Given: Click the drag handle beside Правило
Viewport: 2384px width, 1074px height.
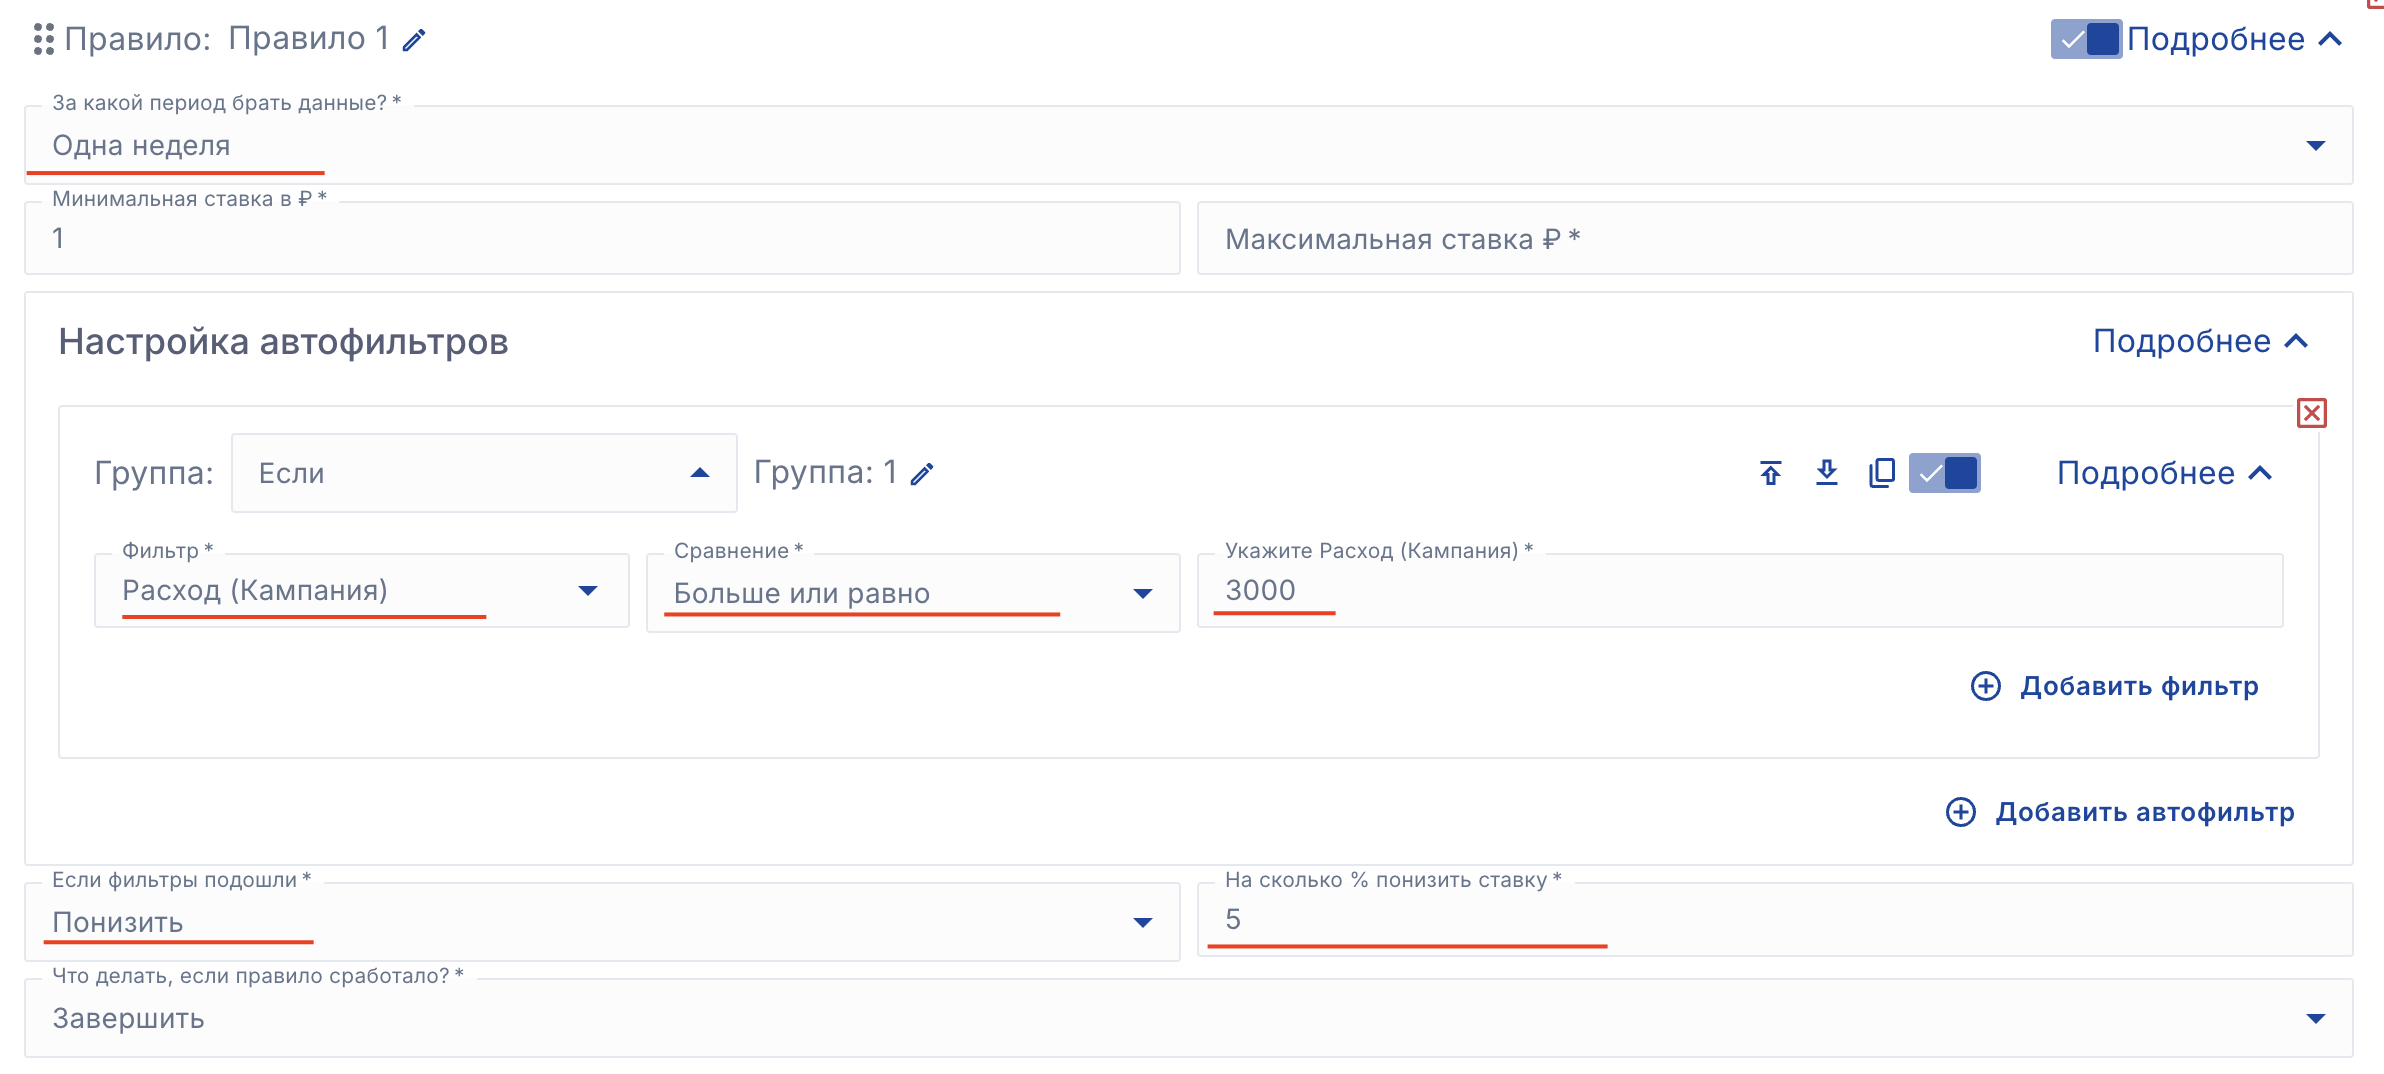Looking at the screenshot, I should (43, 39).
